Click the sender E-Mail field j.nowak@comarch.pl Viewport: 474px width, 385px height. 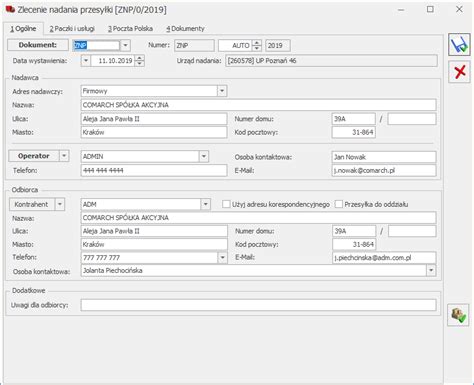pos(384,170)
